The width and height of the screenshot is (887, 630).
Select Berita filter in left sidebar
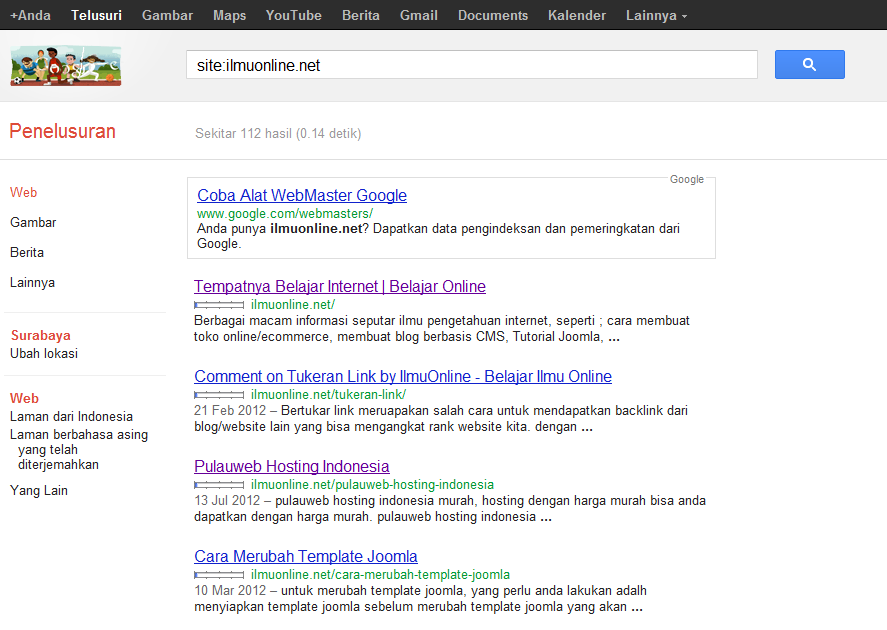click(x=27, y=253)
